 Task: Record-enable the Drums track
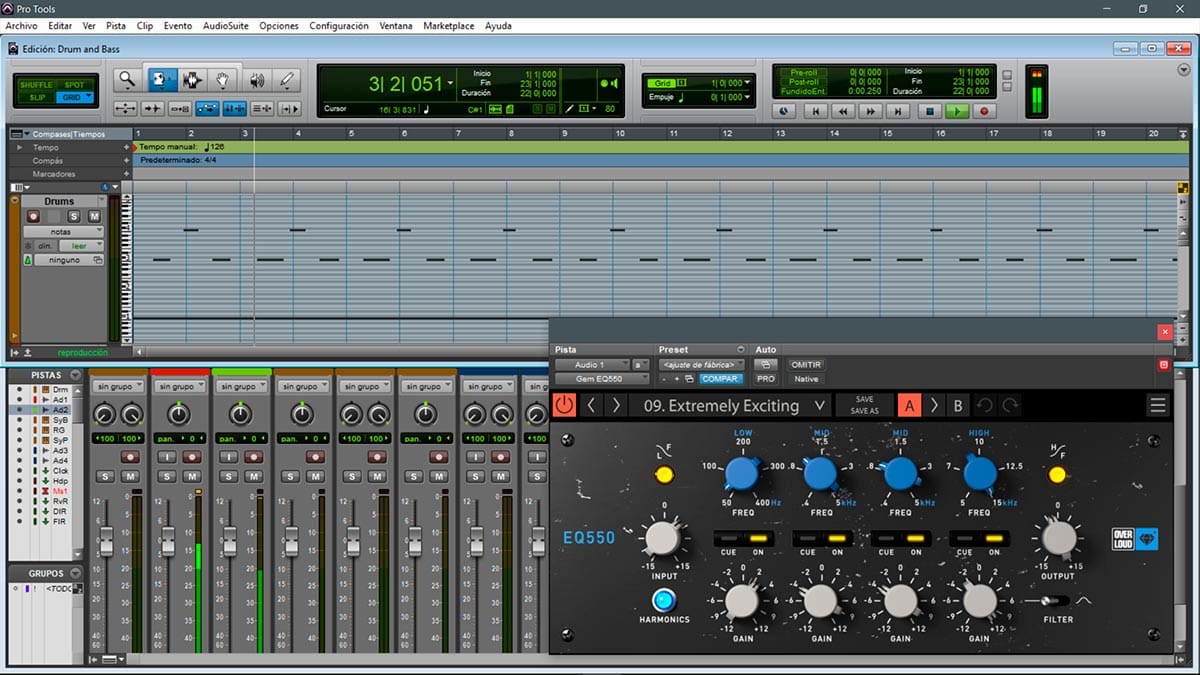click(x=33, y=216)
